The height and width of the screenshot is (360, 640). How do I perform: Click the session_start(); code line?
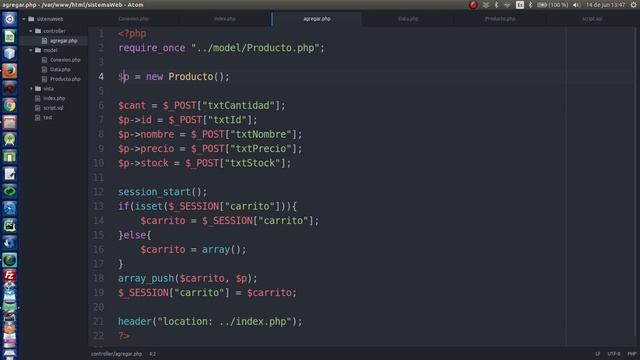pos(162,192)
